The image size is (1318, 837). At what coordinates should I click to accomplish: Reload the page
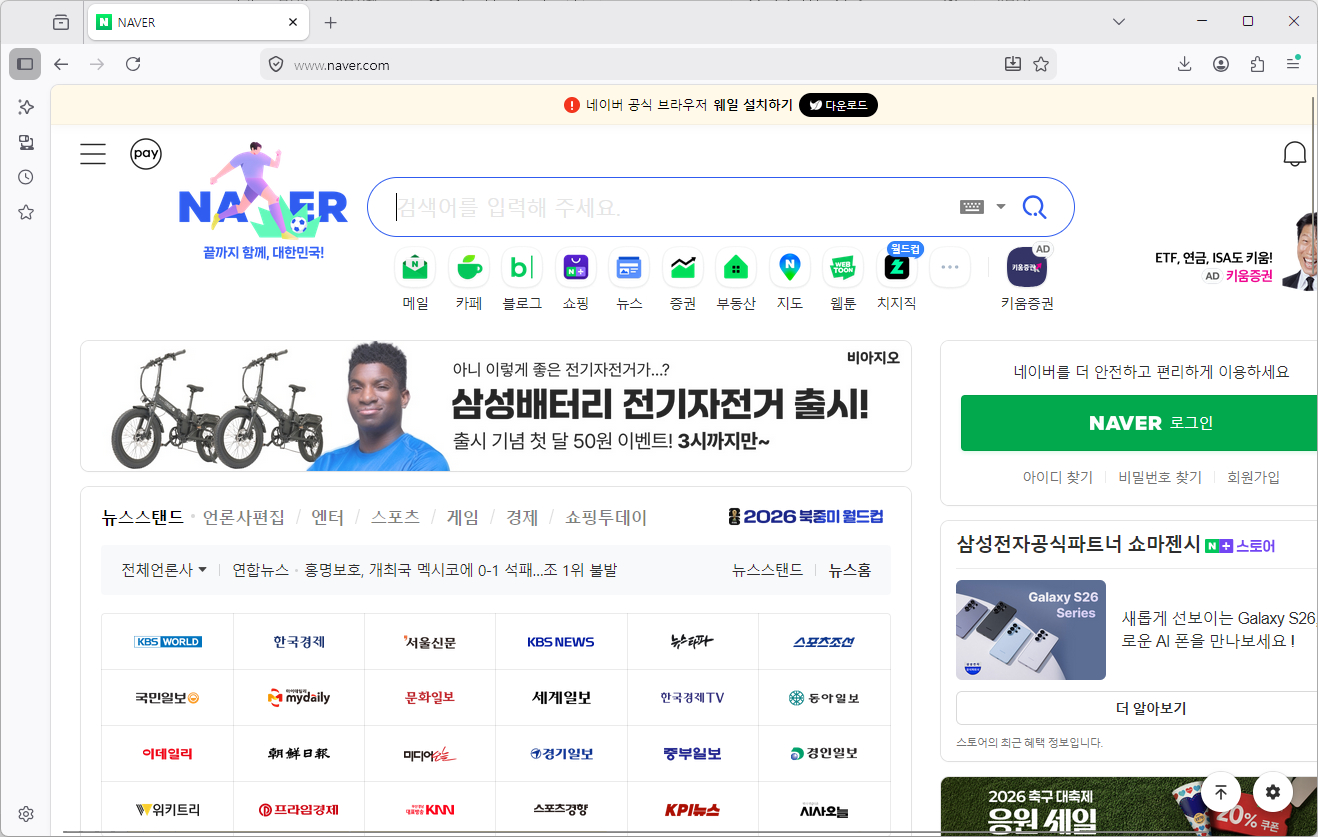133,64
